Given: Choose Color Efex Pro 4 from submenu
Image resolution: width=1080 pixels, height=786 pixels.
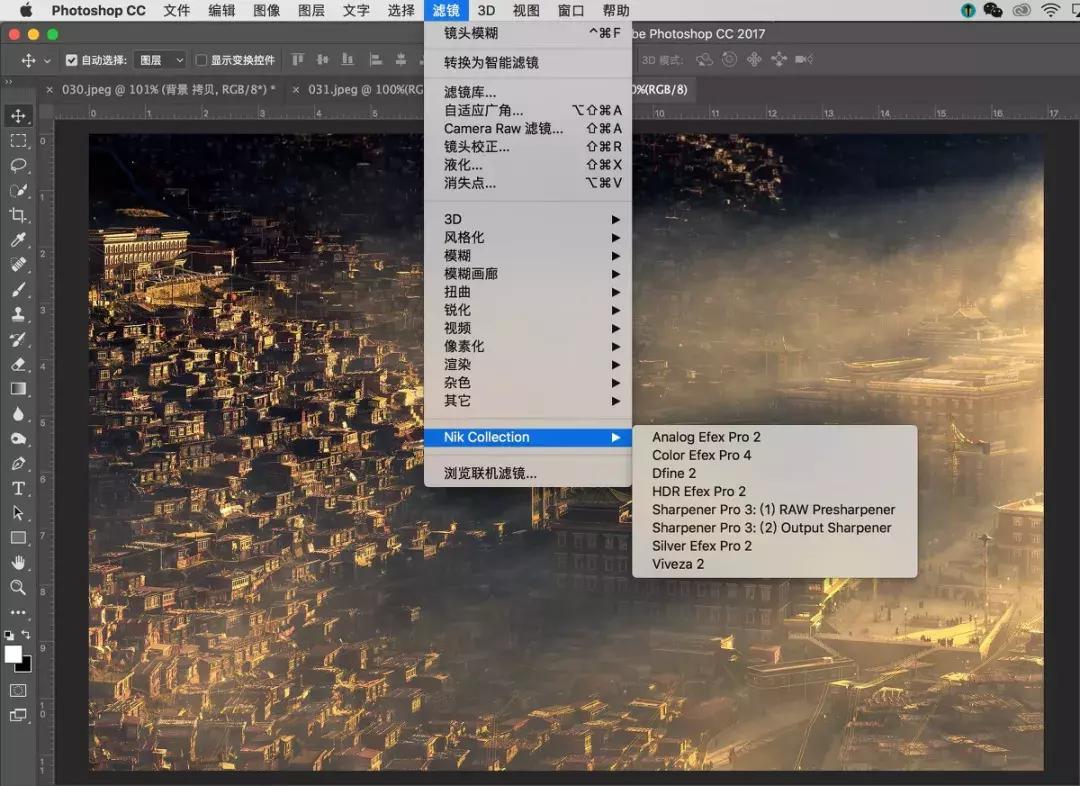Looking at the screenshot, I should 701,455.
